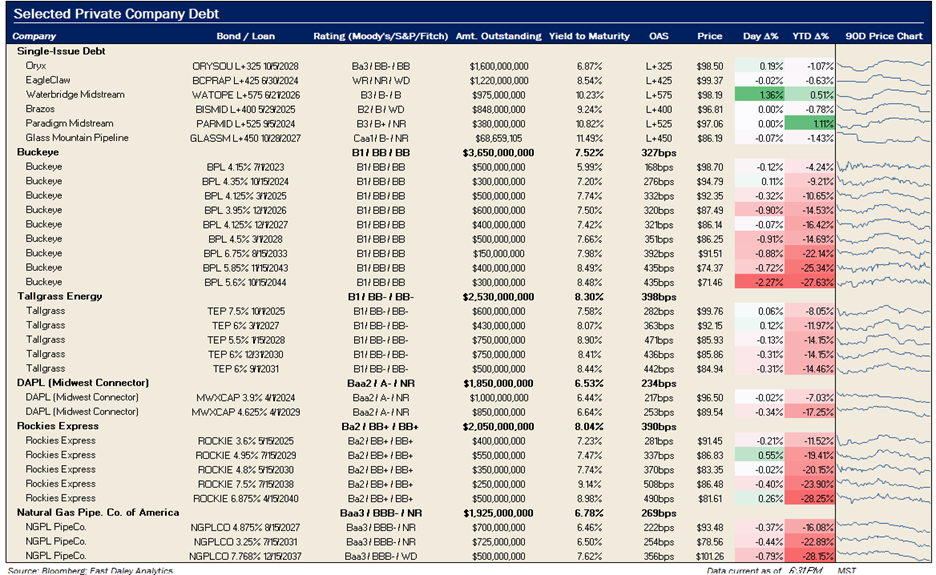Click the 'Rating (Moody's/S&P/Fitch)' column header
936x575 pixels.
[x=380, y=36]
